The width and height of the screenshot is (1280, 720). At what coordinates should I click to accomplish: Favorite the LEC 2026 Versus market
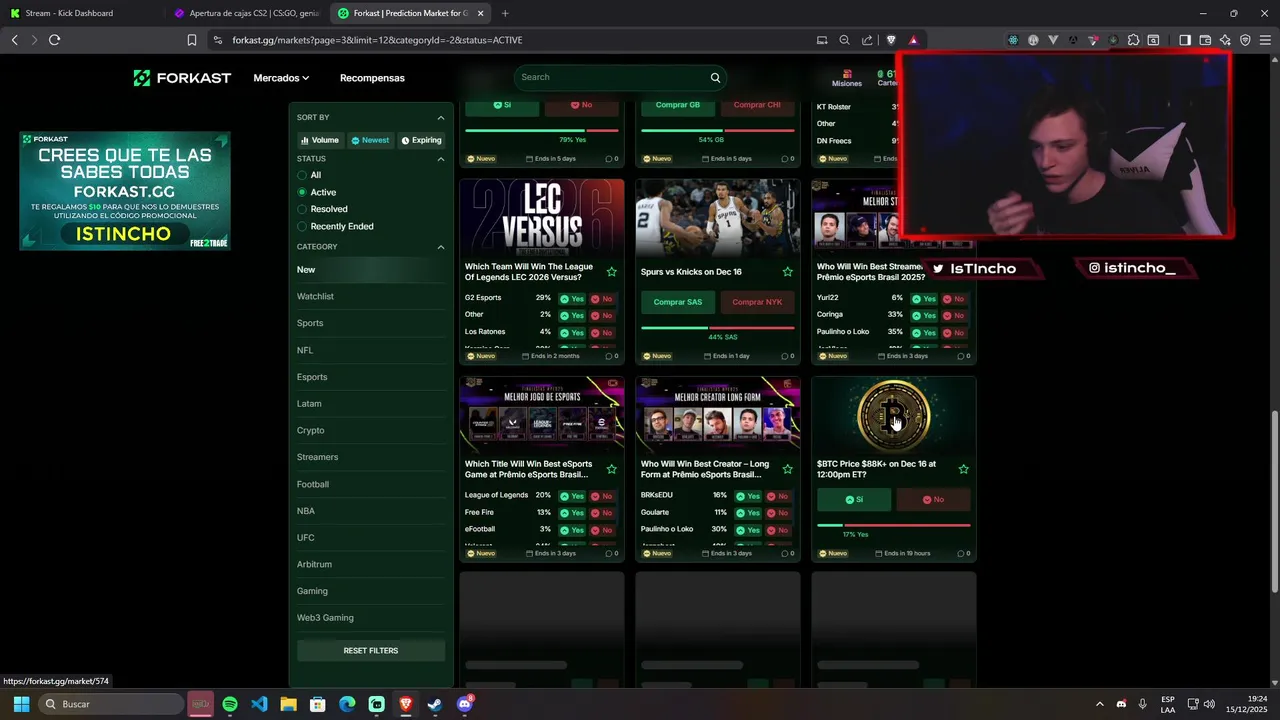pos(612,272)
